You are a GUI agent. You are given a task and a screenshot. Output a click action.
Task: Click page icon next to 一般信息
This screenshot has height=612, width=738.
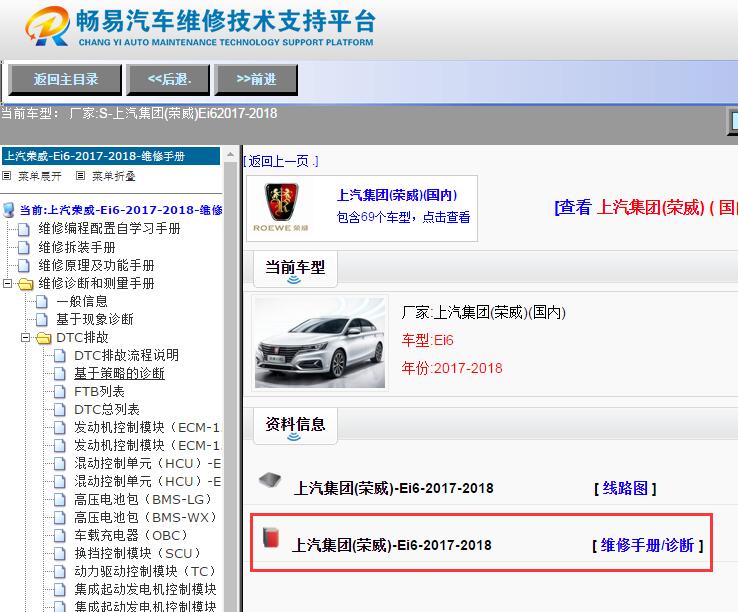pos(42,302)
